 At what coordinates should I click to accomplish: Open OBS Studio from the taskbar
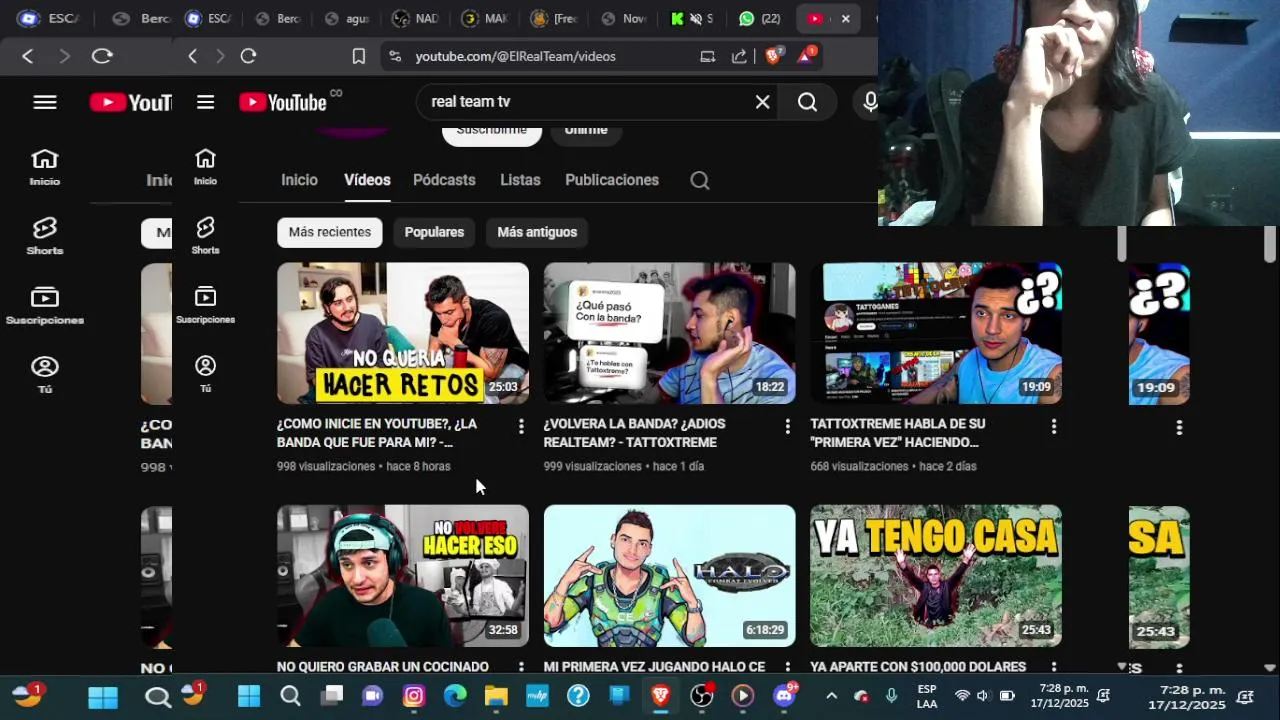(x=702, y=696)
